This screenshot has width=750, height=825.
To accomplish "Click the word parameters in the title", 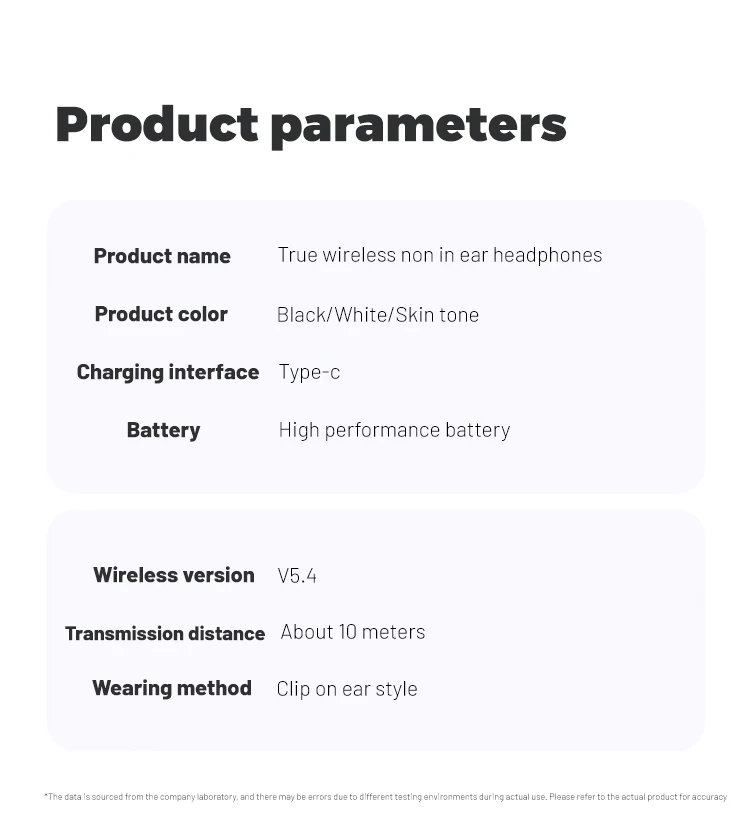I will click(419, 128).
